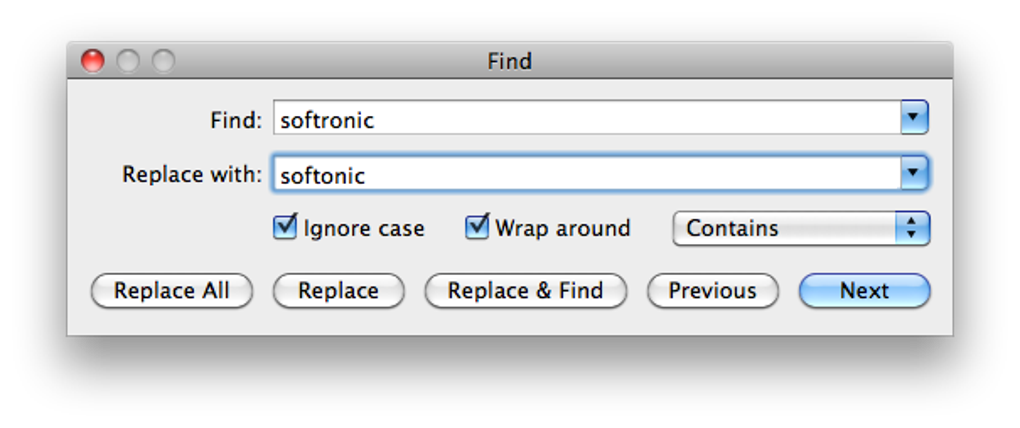Screen dimensions: 1020x428
Task: Go to the Previous match
Action: 712,291
